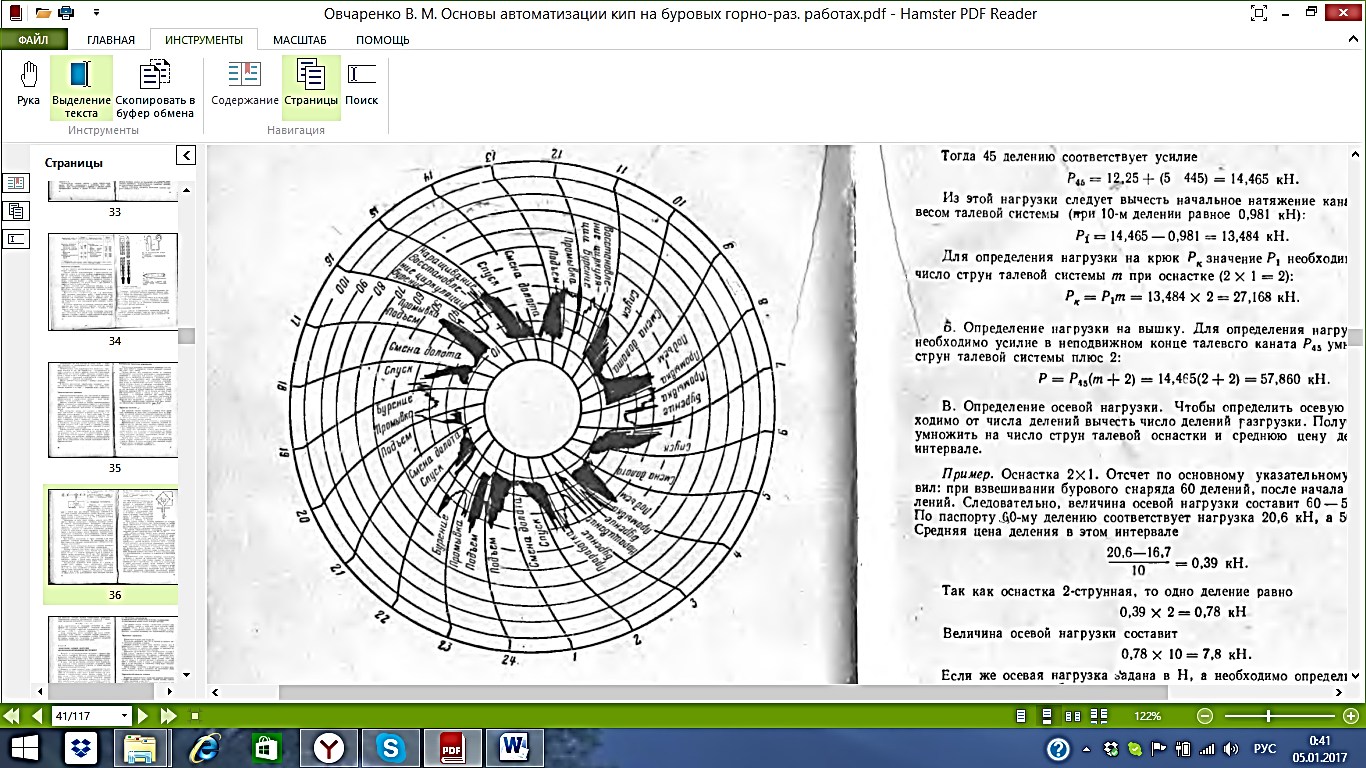Activate the Выделение текста tool

[x=81, y=86]
